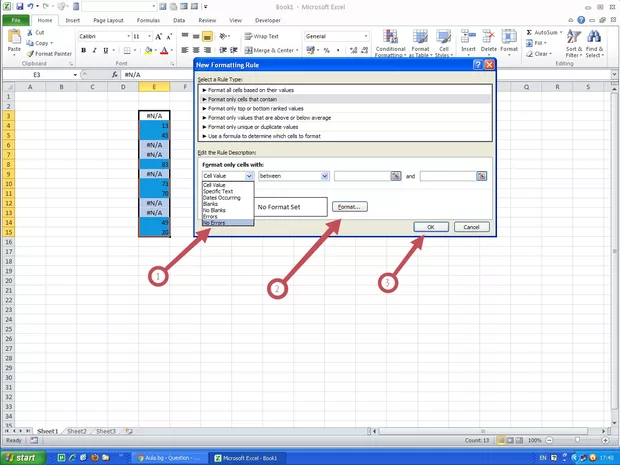Click the zoom slider in status bar

coord(578,440)
